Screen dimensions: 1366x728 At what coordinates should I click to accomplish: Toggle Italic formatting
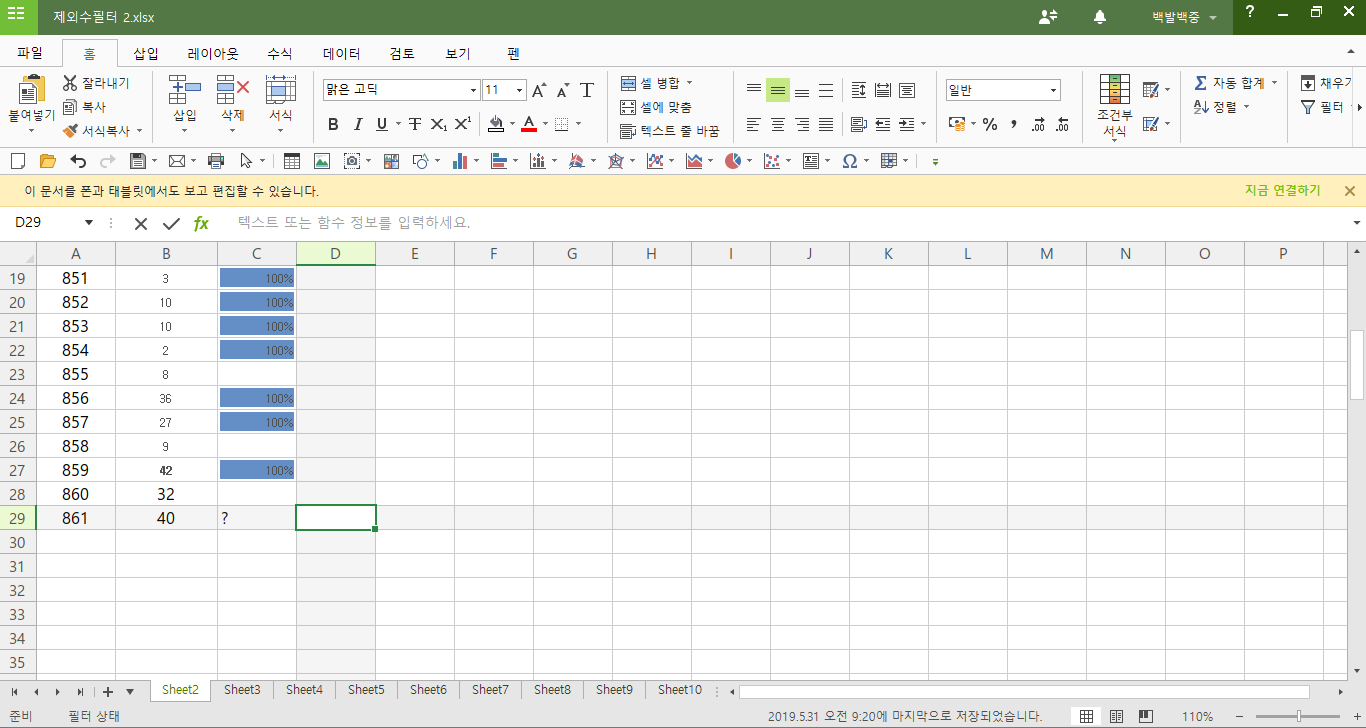(358, 125)
